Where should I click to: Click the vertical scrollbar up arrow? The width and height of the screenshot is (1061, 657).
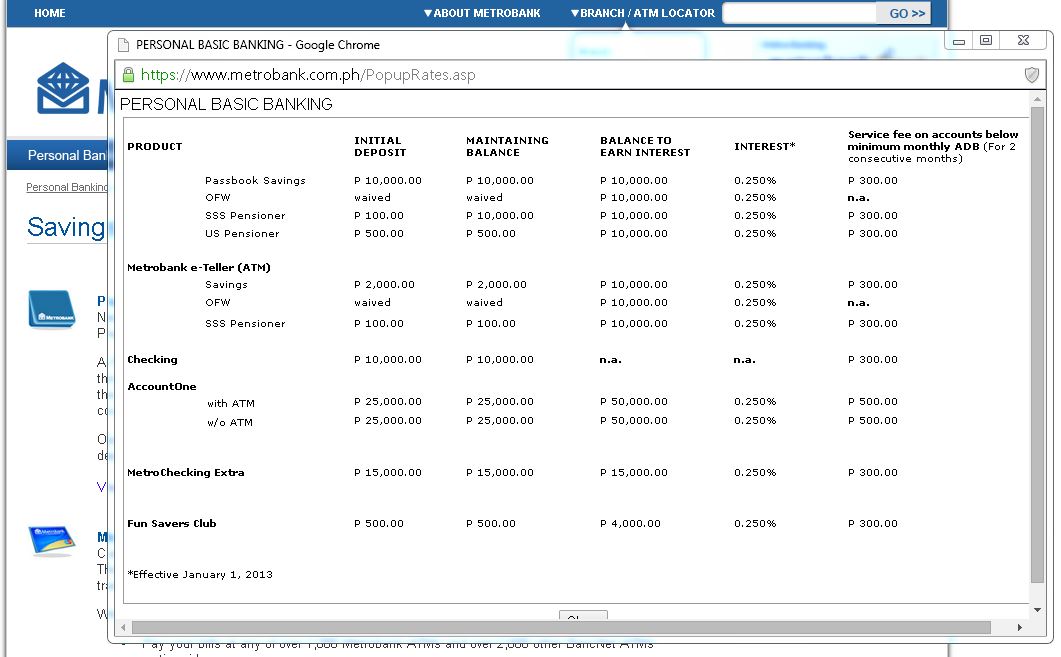pos(1037,99)
